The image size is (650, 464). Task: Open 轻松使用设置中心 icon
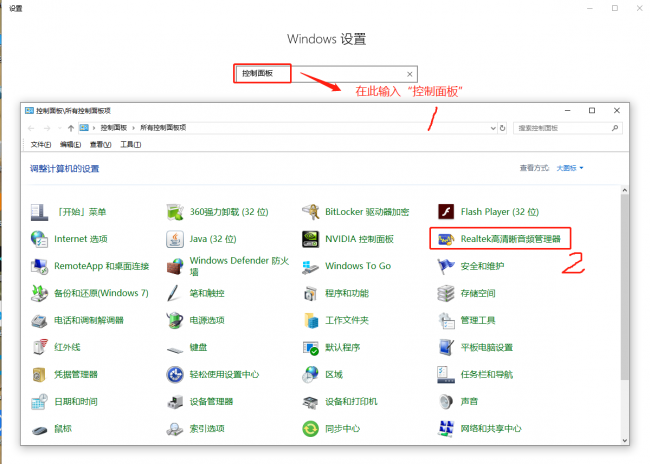pos(175,374)
